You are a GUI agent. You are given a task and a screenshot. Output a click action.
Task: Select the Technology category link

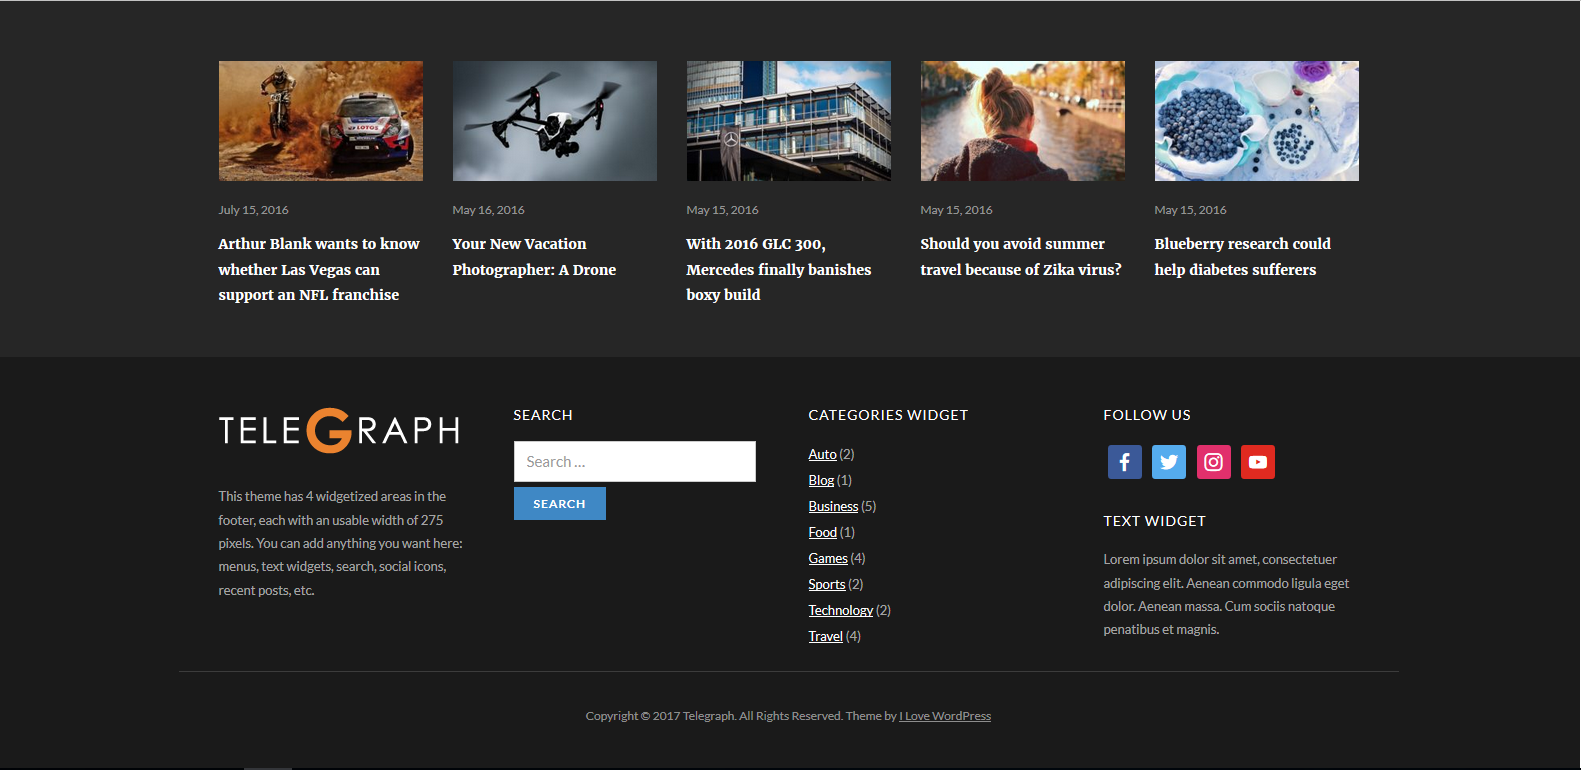coord(840,611)
